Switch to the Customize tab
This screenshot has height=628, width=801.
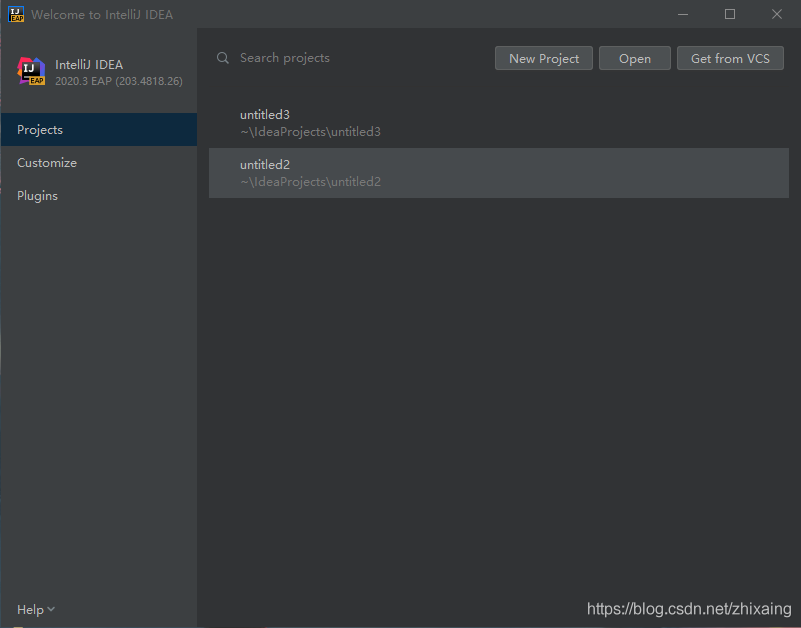pos(99,162)
